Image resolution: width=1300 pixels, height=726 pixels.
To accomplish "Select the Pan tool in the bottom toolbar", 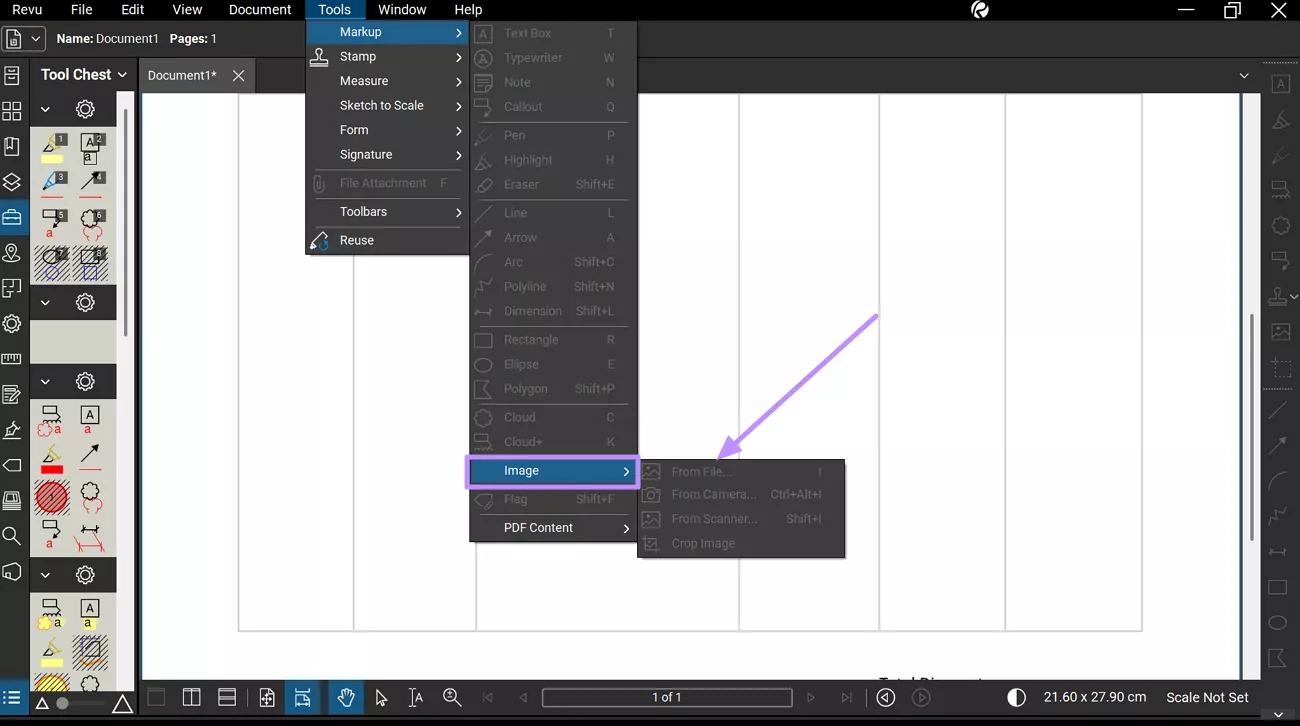I will pyautogui.click(x=345, y=697).
